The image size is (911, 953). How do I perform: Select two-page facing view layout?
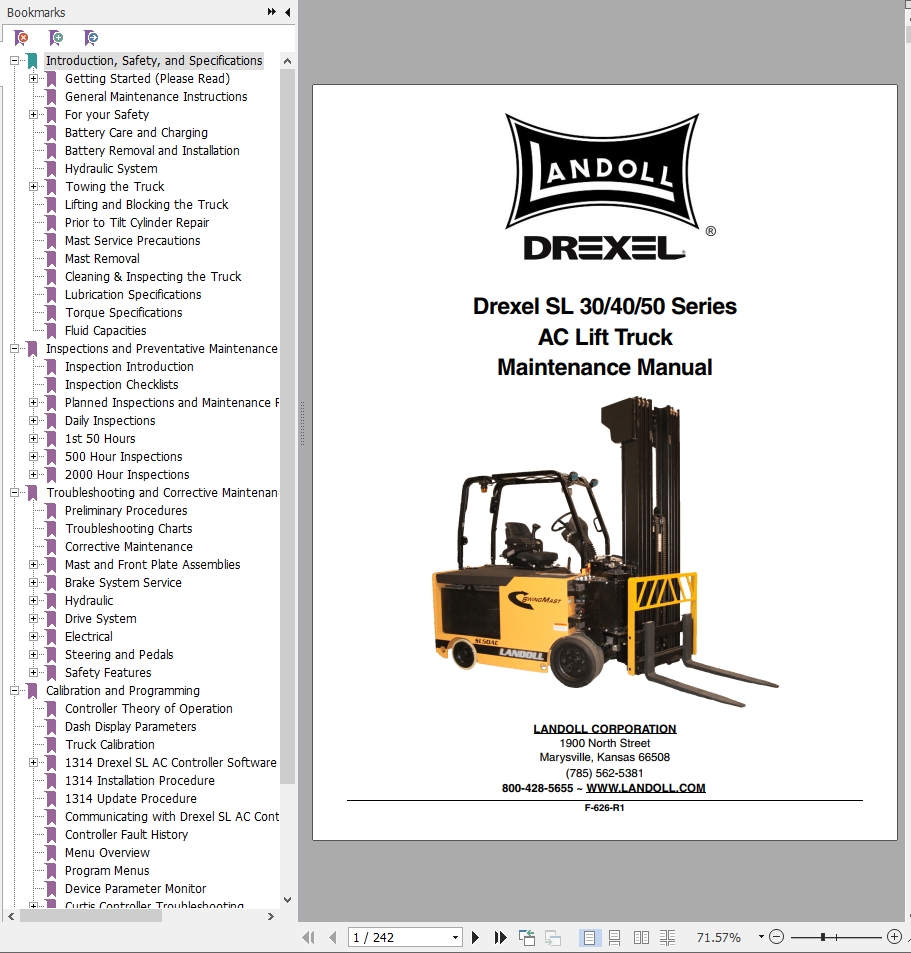(x=641, y=937)
